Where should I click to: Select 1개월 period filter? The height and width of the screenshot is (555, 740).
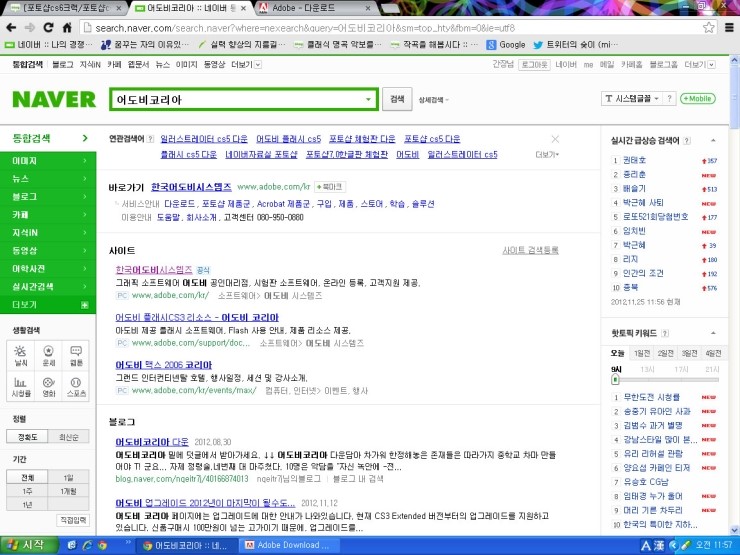coord(68,491)
